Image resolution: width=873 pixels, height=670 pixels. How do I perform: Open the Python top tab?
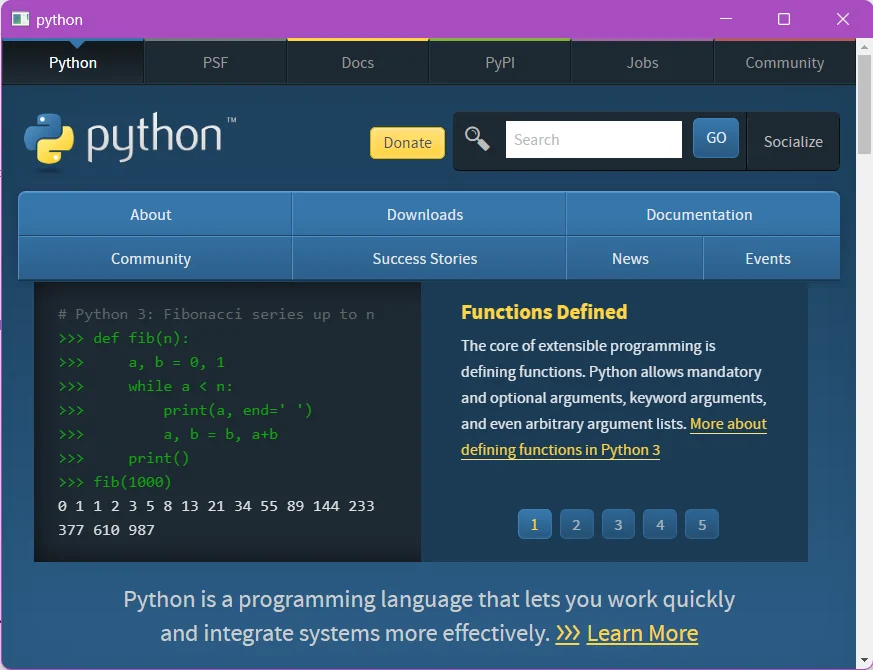pos(73,62)
